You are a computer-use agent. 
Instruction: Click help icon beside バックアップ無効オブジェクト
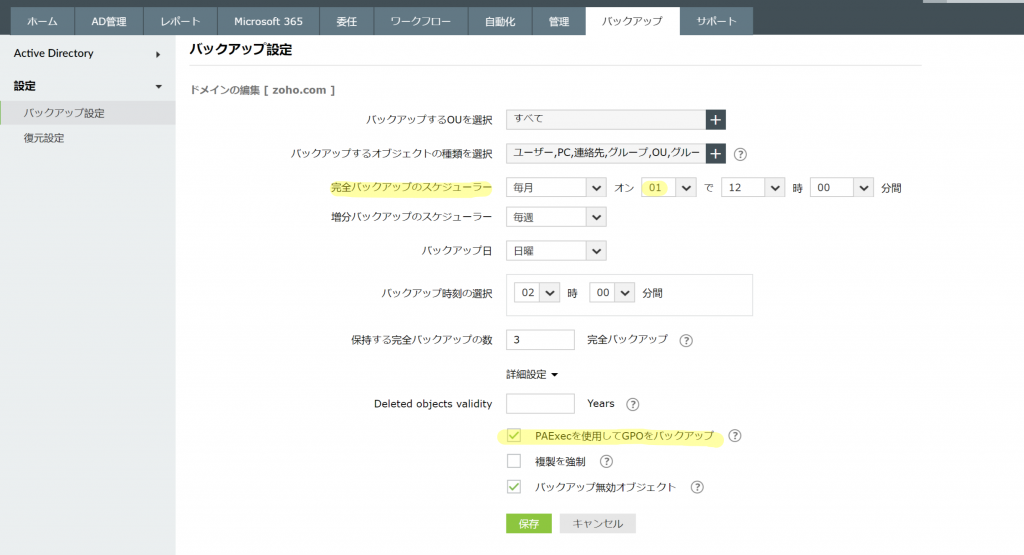697,487
